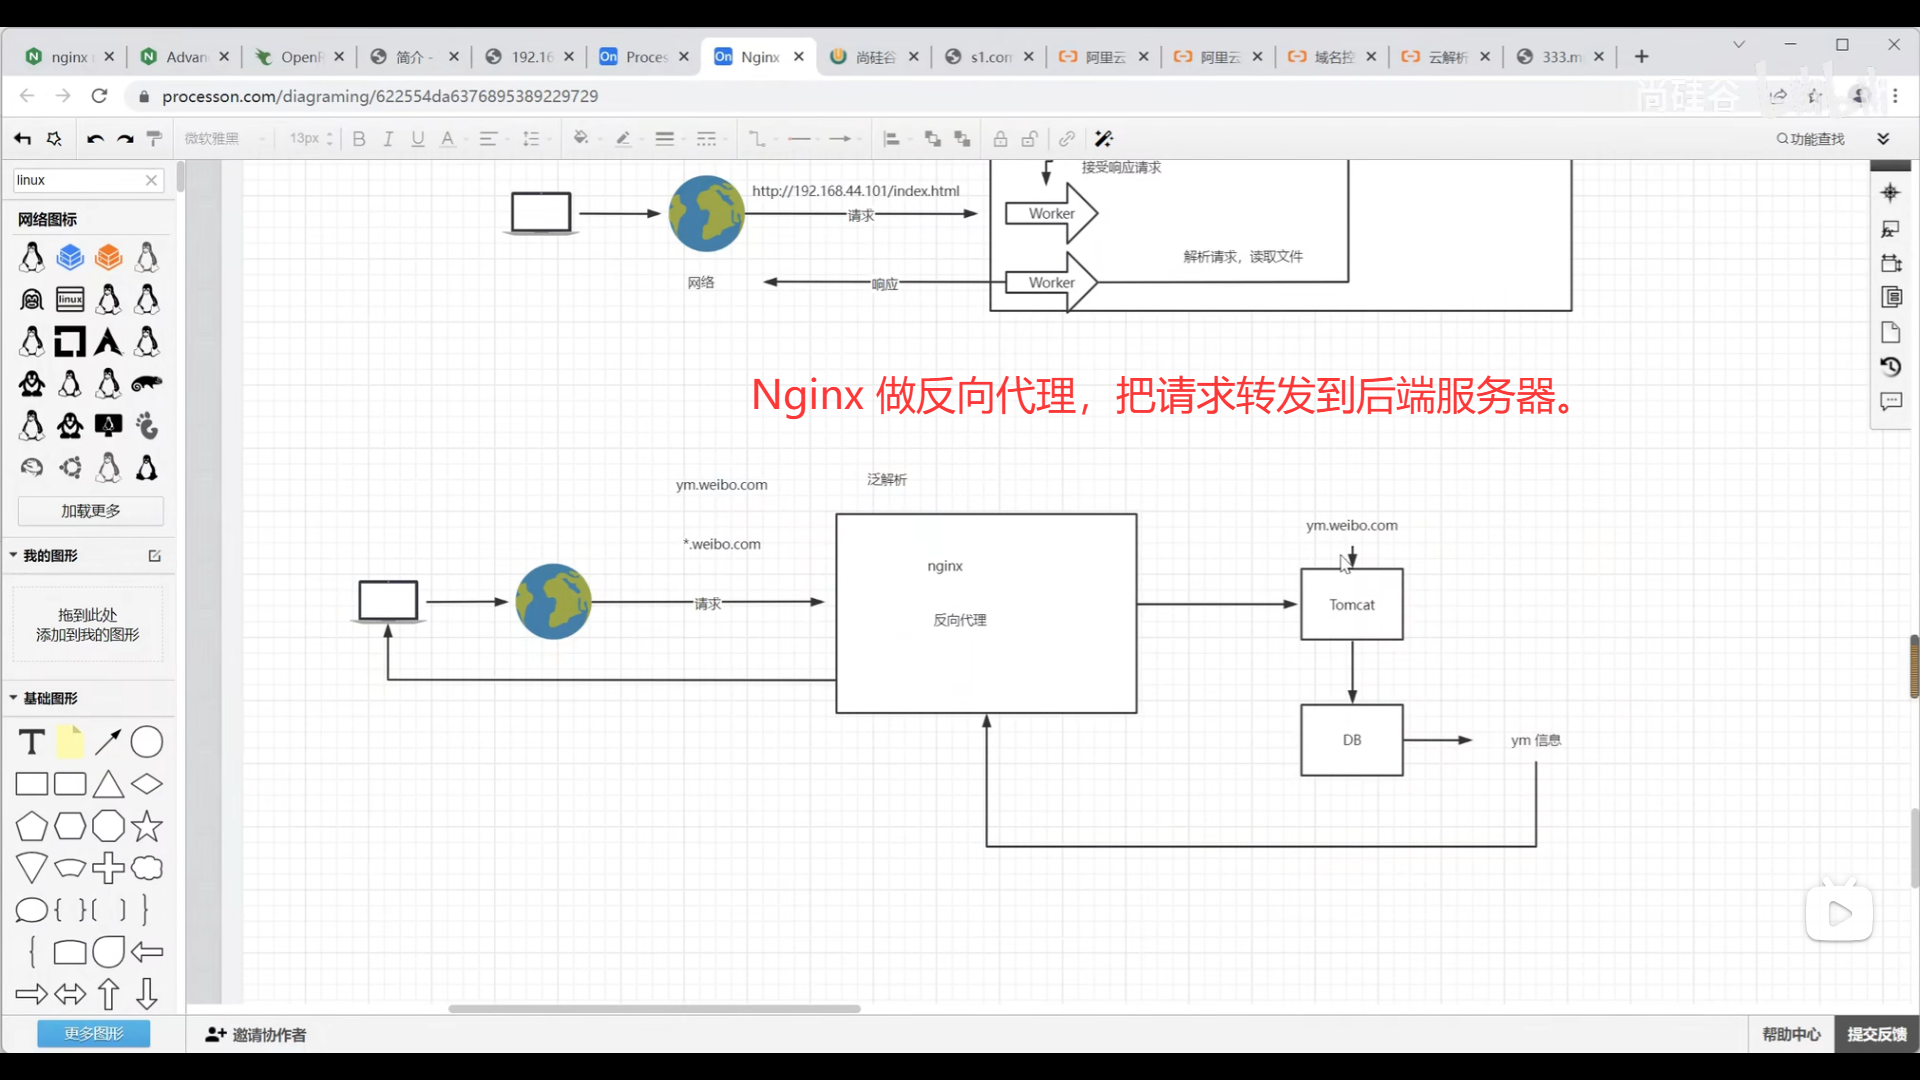Switch to the s1.com browser tab
This screenshot has width=1920, height=1080.
(990, 57)
